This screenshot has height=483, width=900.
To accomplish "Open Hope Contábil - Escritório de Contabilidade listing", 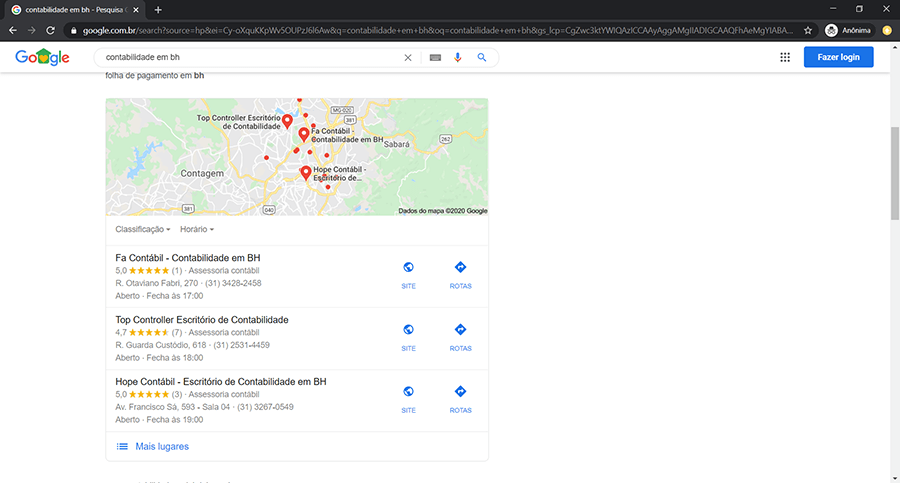I will [x=220, y=382].
